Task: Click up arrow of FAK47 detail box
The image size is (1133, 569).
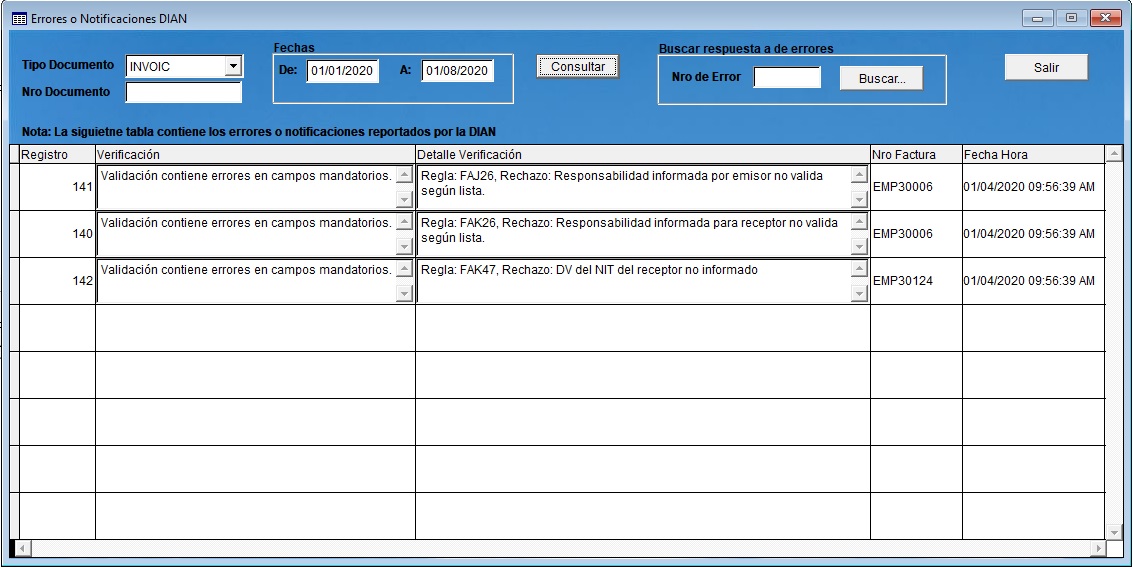Action: [859, 269]
